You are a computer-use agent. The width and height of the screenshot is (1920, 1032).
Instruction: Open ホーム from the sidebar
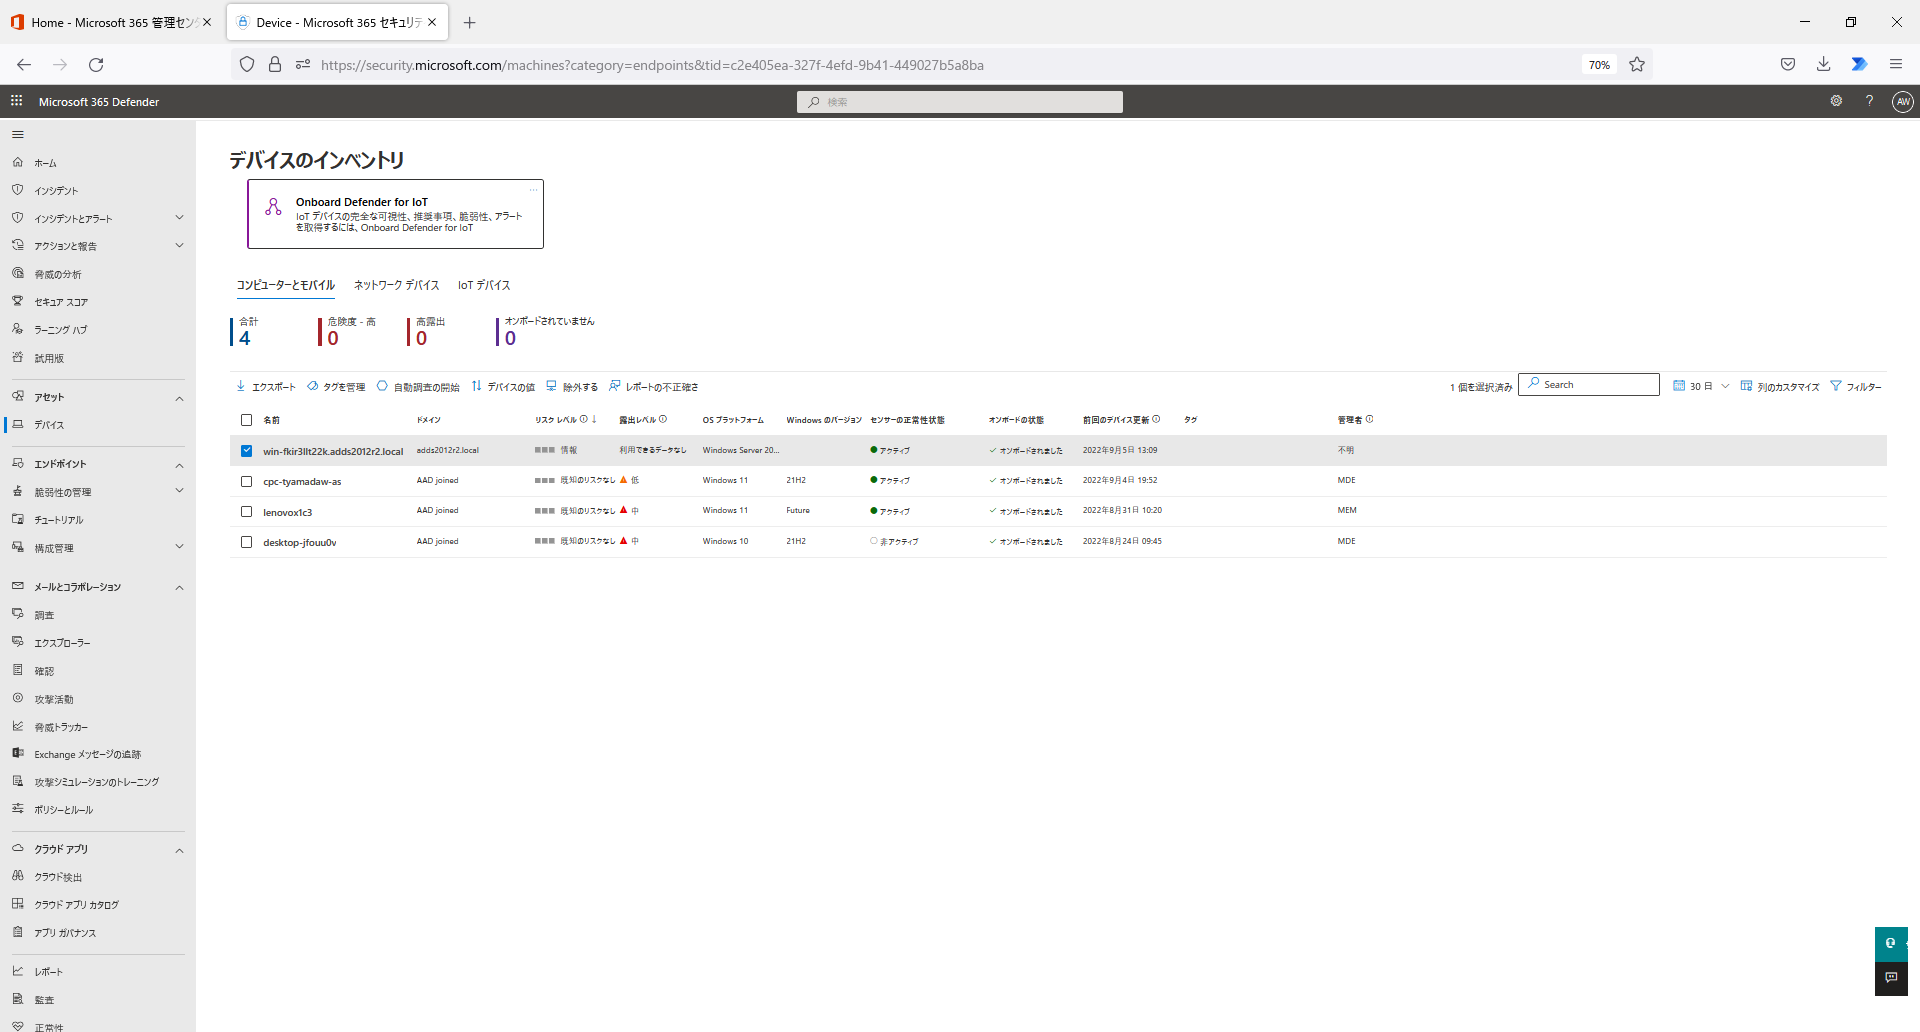(x=45, y=163)
